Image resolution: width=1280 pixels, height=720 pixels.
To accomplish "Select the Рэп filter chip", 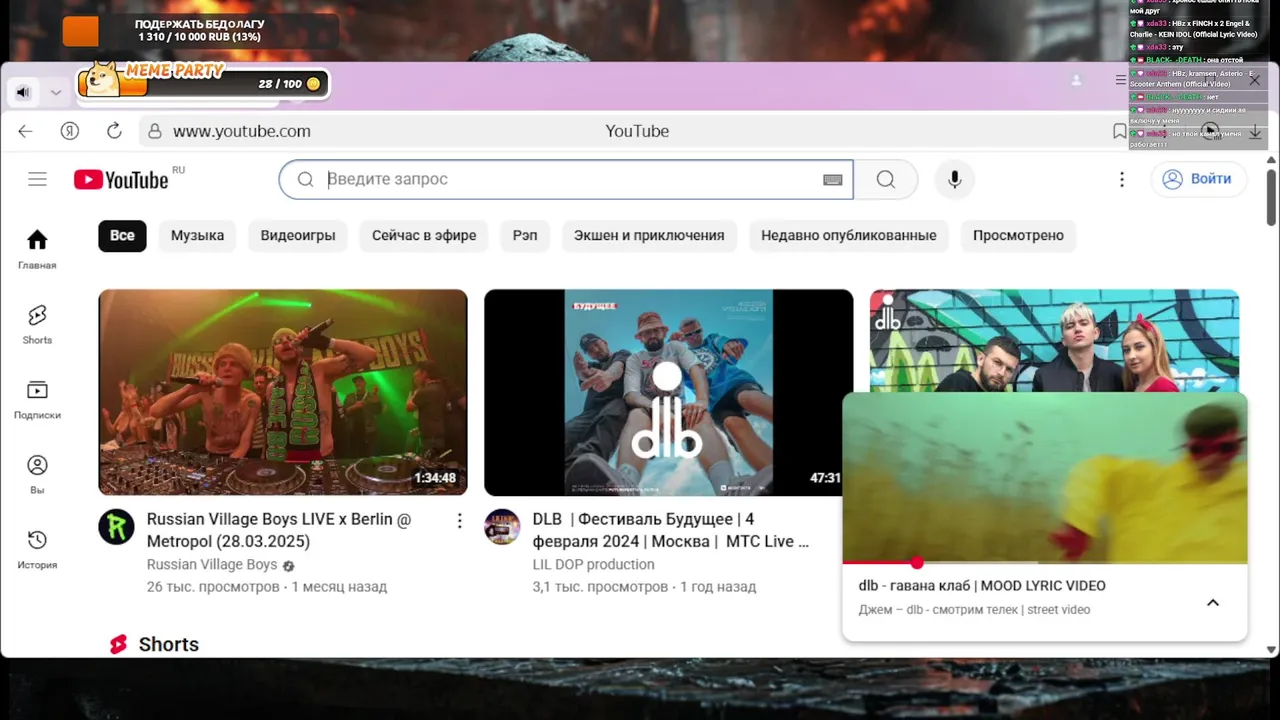I will tap(525, 236).
